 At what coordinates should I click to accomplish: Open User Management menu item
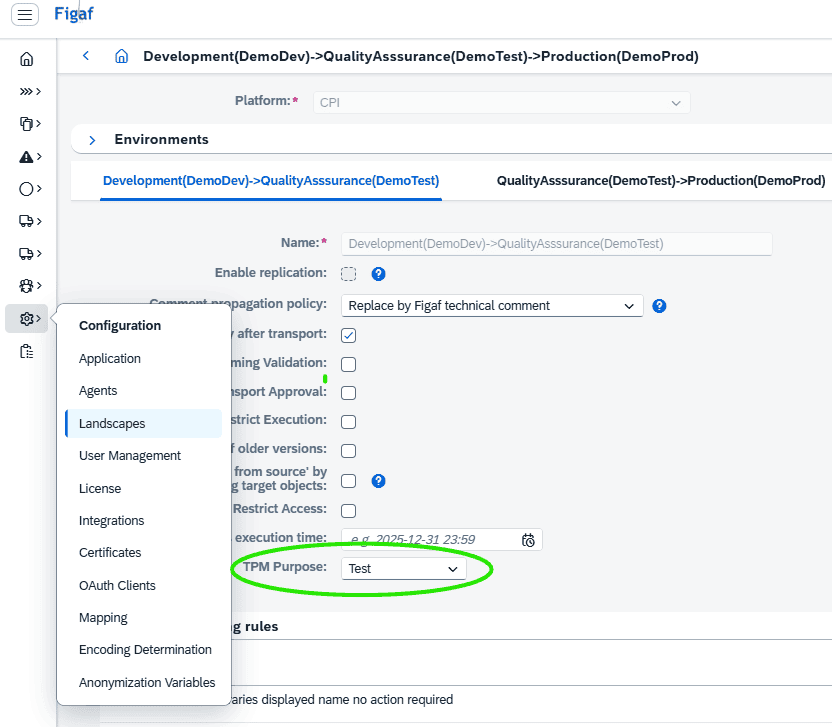[130, 456]
